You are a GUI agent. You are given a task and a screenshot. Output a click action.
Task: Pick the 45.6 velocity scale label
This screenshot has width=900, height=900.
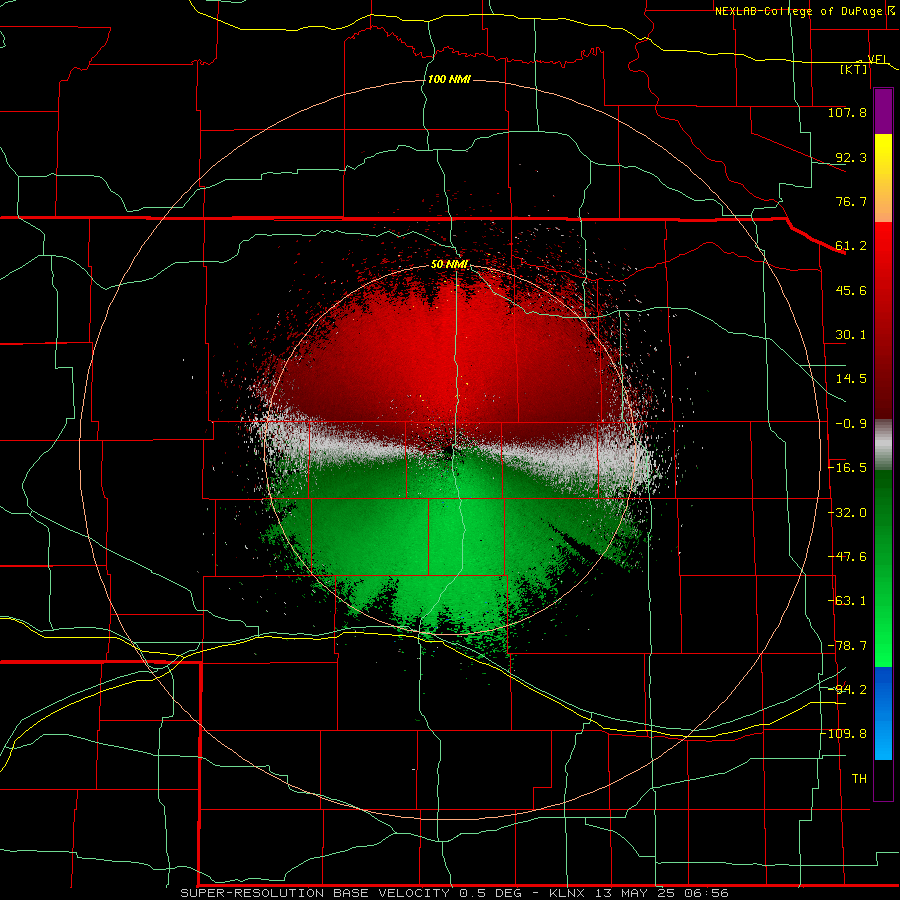point(851,290)
